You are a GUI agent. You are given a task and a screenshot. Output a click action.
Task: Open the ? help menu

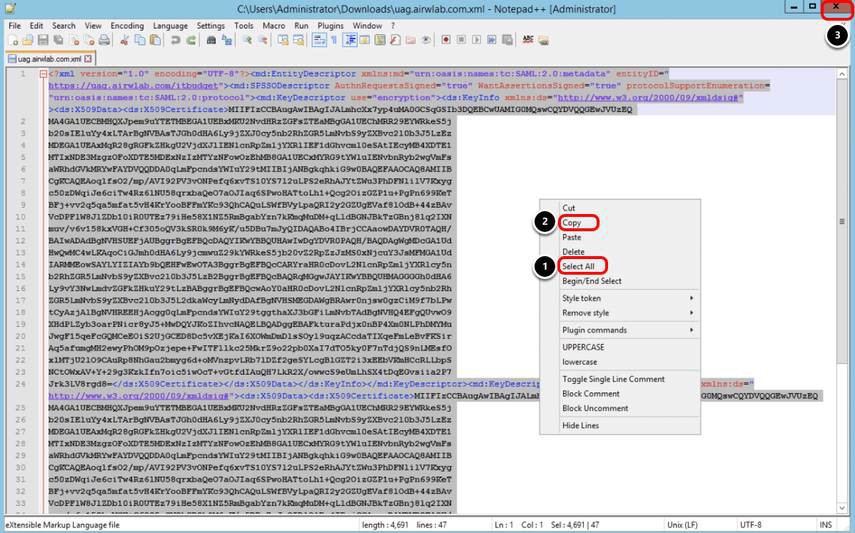pos(393,26)
